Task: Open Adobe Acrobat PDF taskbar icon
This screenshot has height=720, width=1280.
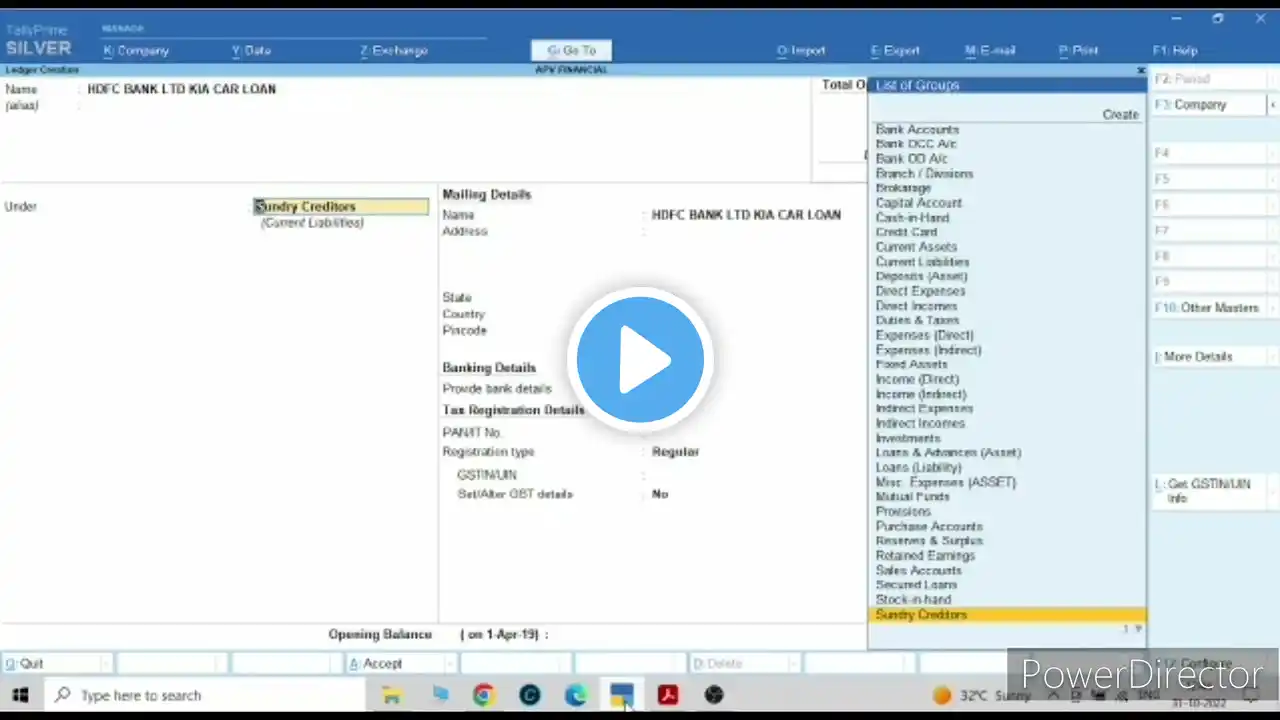Action: [667, 695]
